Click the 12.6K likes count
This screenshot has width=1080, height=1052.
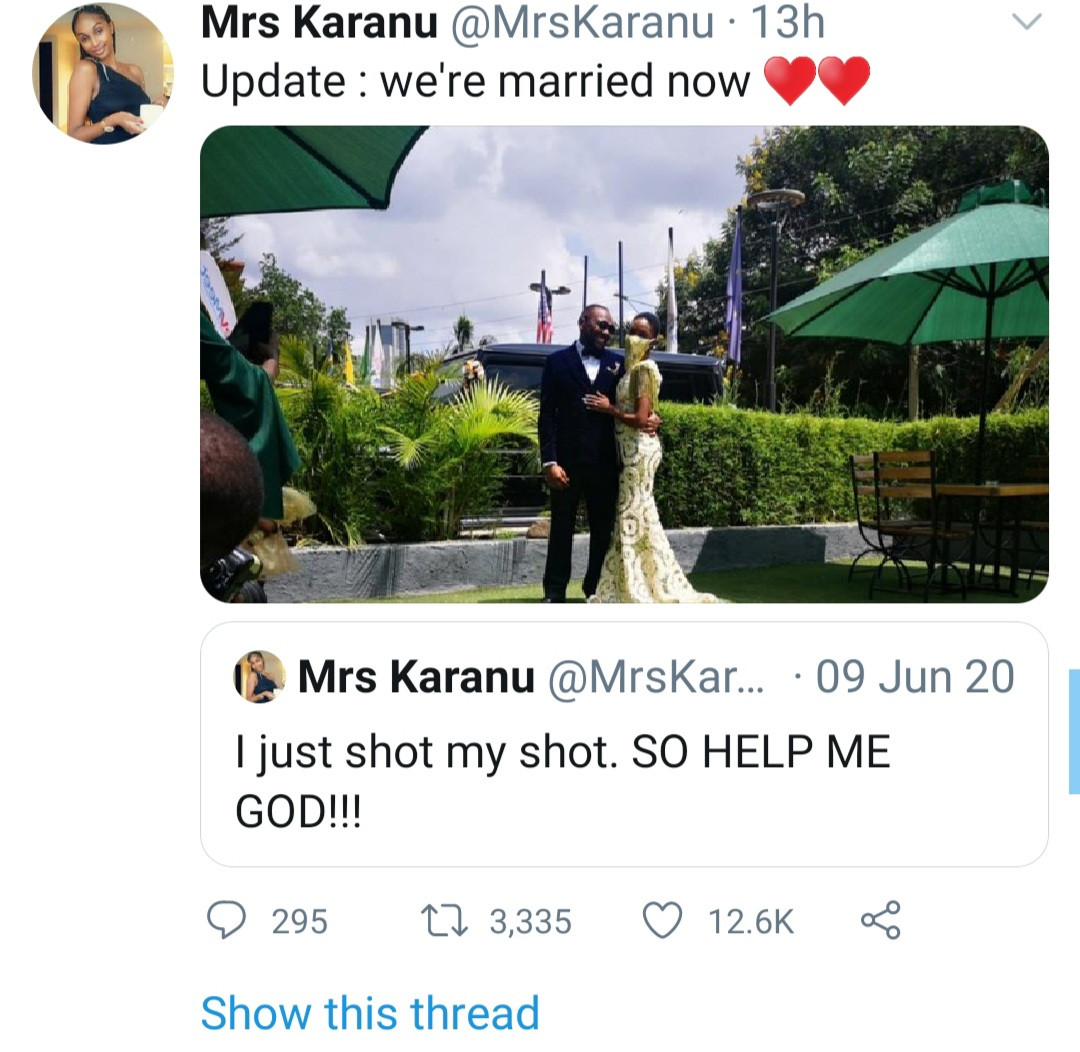point(751,921)
